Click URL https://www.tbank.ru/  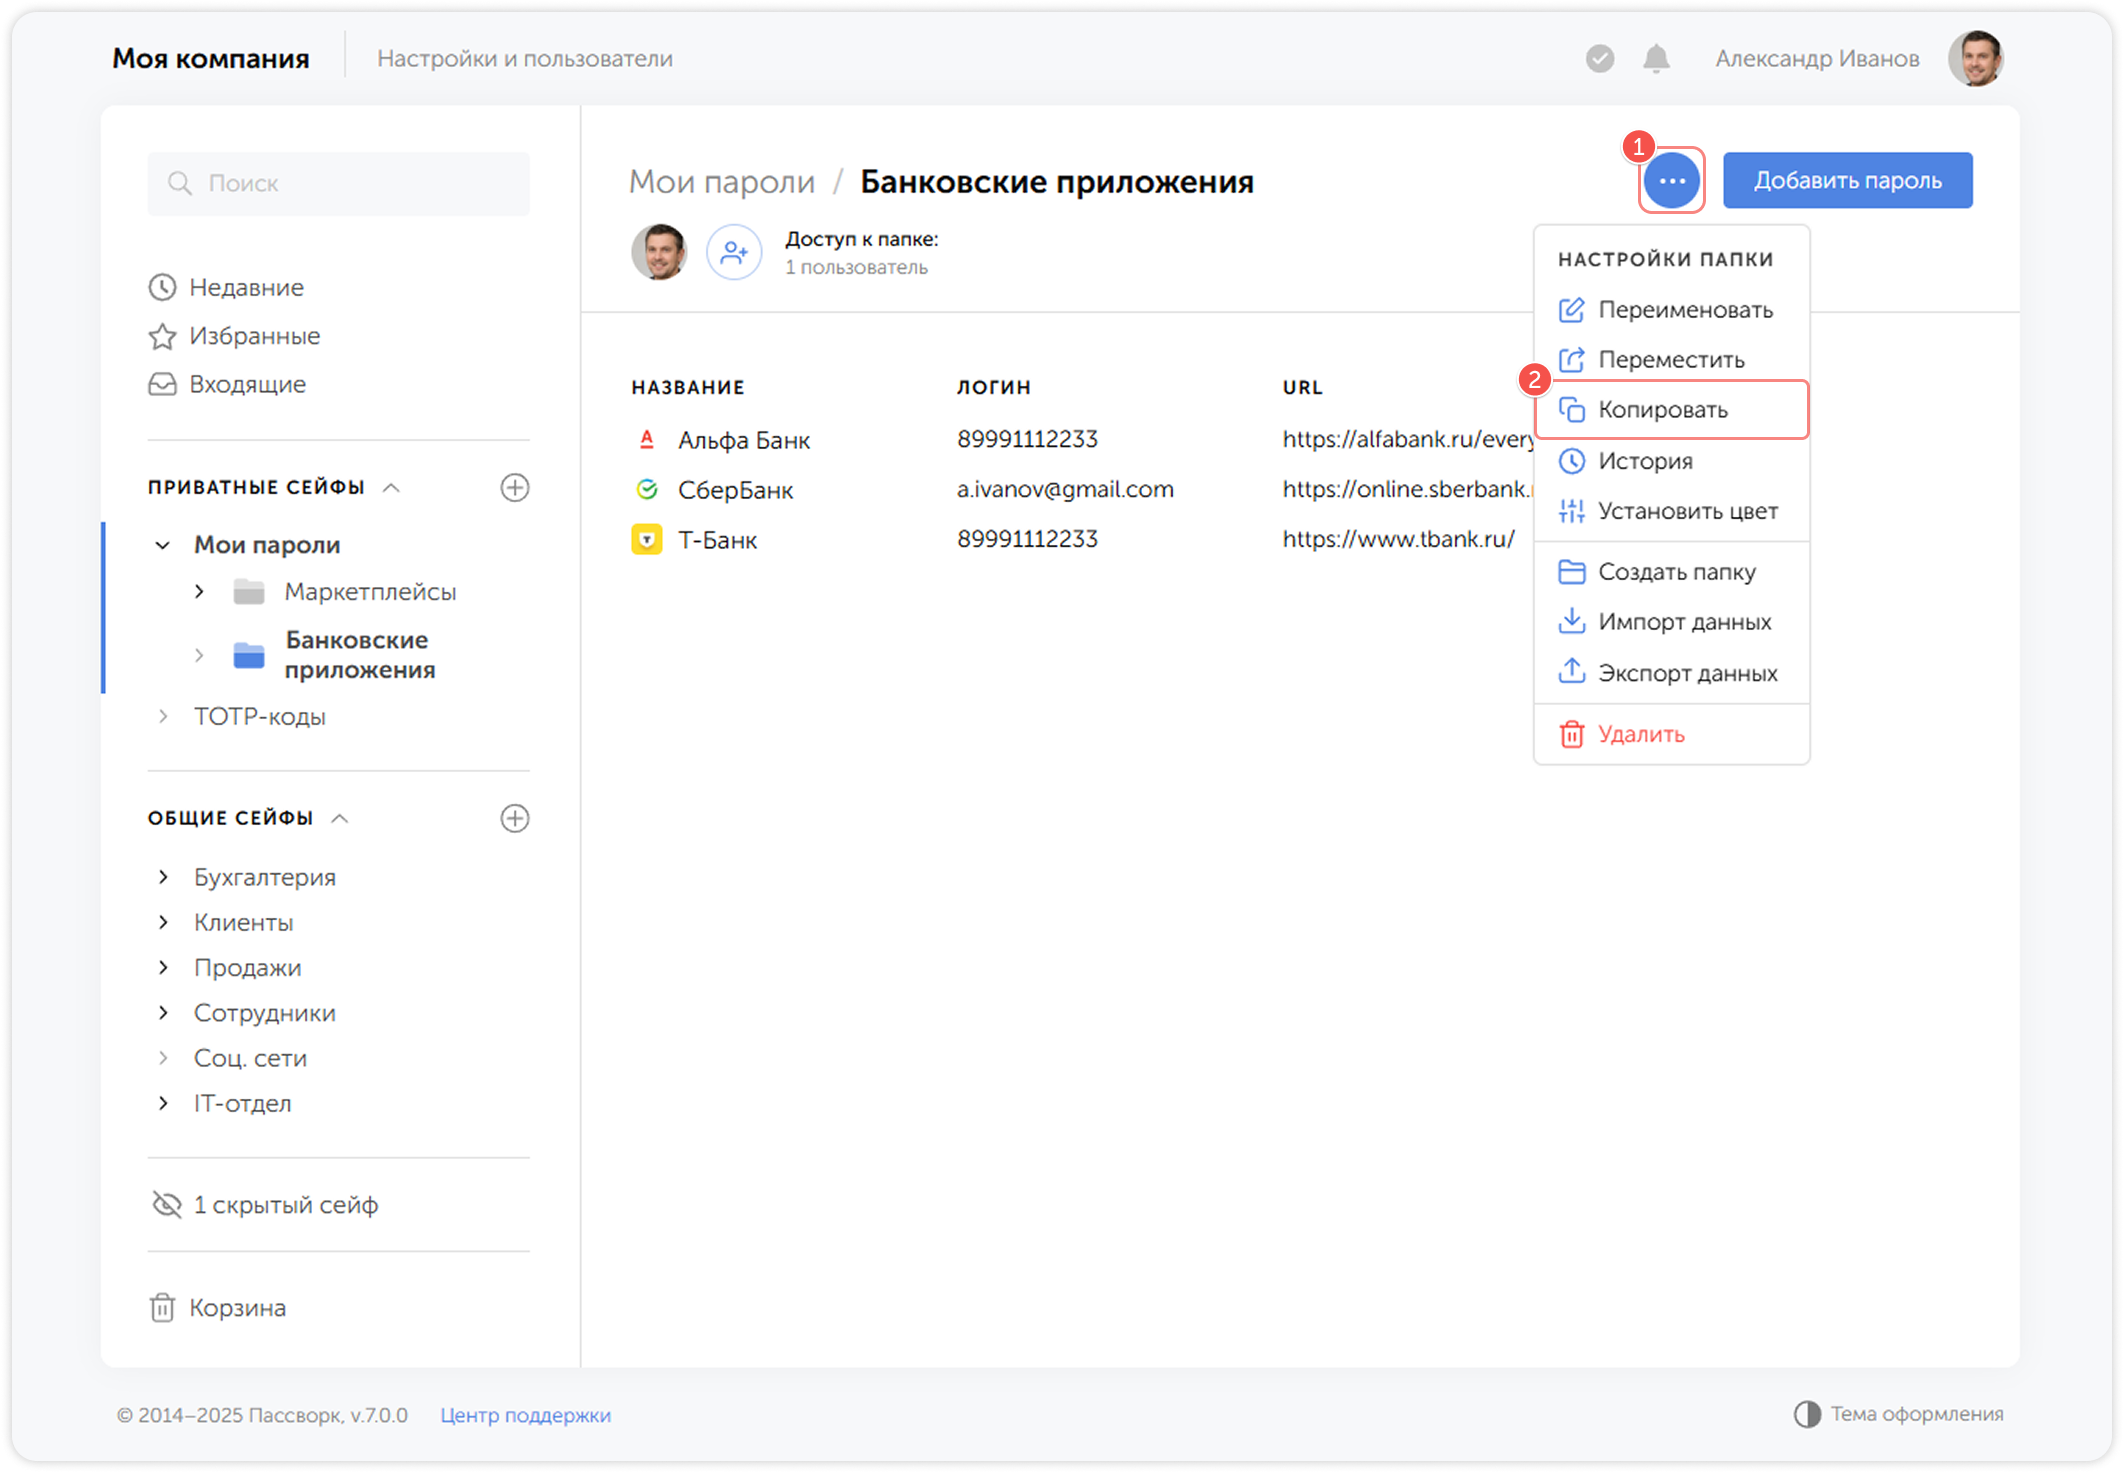coord(1399,539)
